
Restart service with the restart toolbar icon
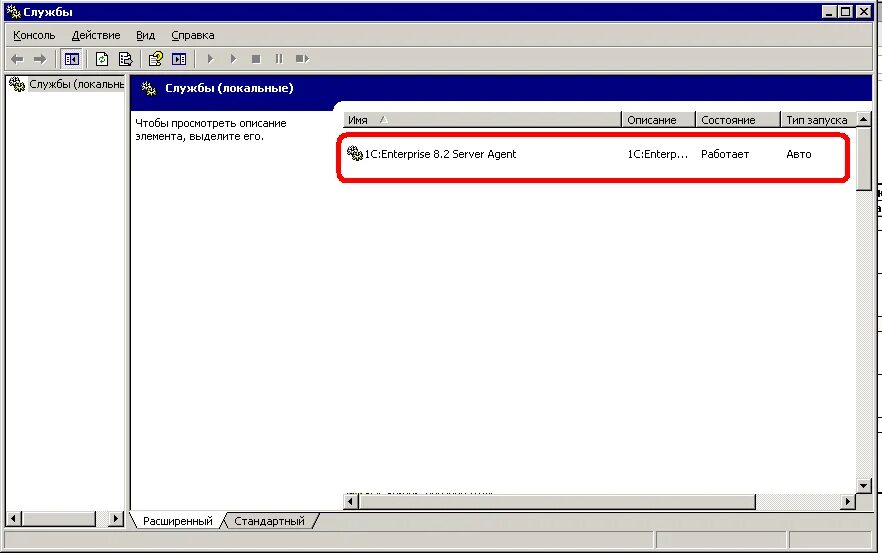pos(303,59)
